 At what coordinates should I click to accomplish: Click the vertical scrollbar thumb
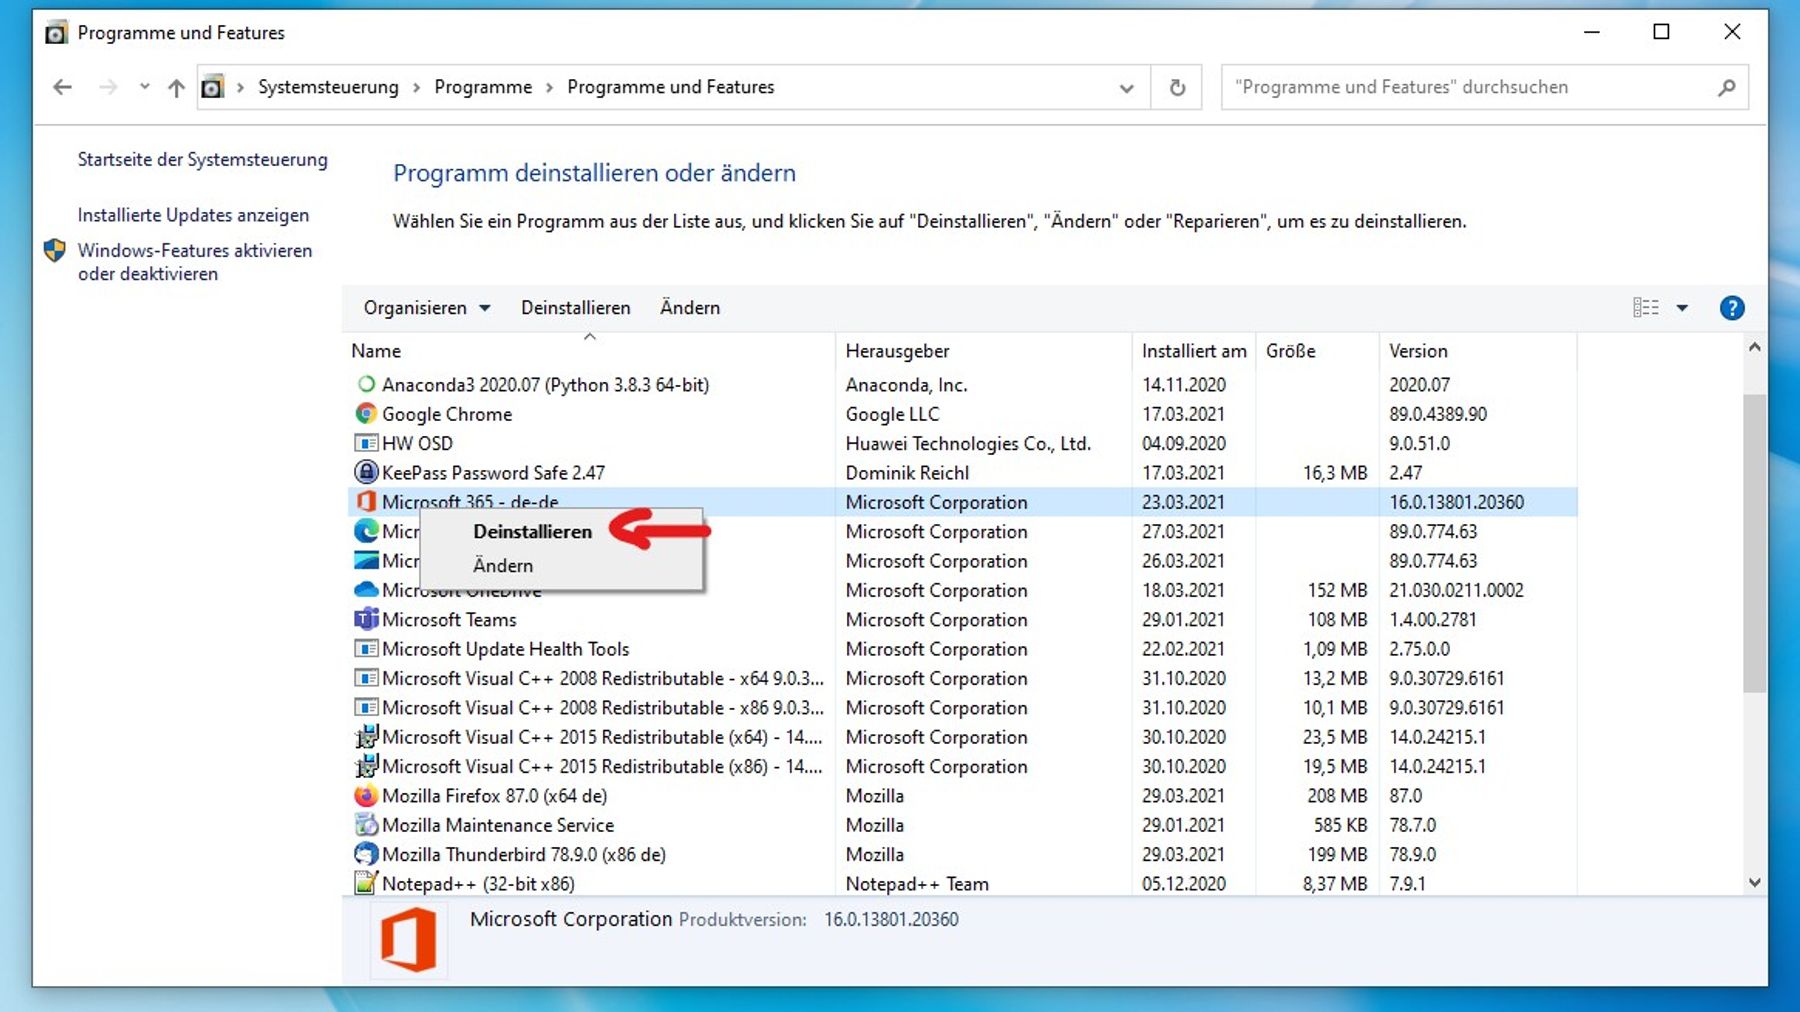(1754, 543)
